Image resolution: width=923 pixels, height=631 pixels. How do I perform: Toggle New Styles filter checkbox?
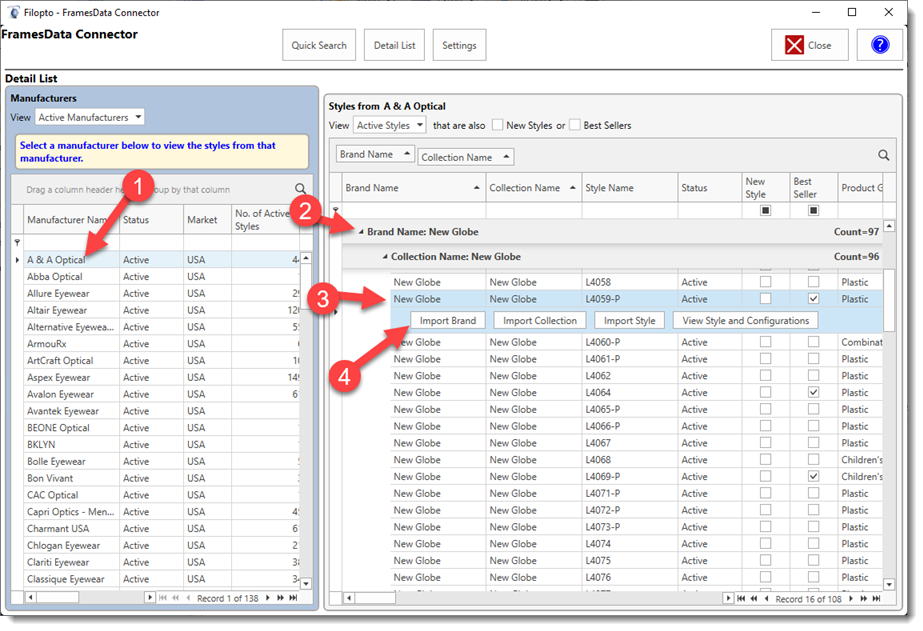pyautogui.click(x=497, y=125)
